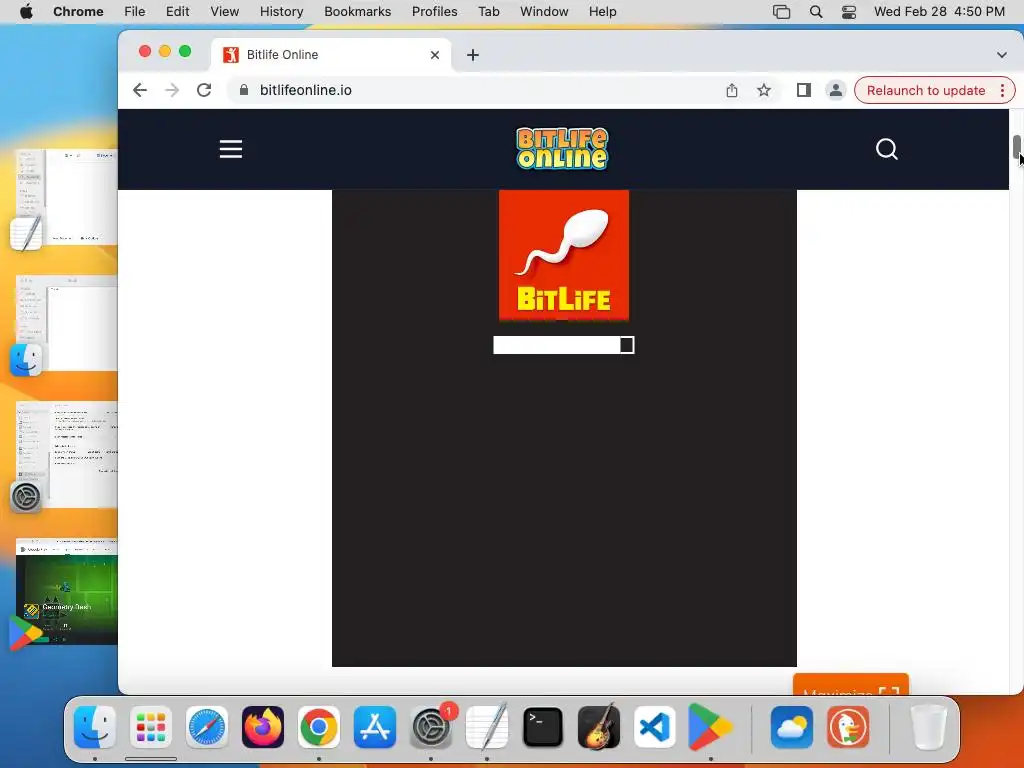
Task: Open the Tab menu
Action: [x=488, y=11]
